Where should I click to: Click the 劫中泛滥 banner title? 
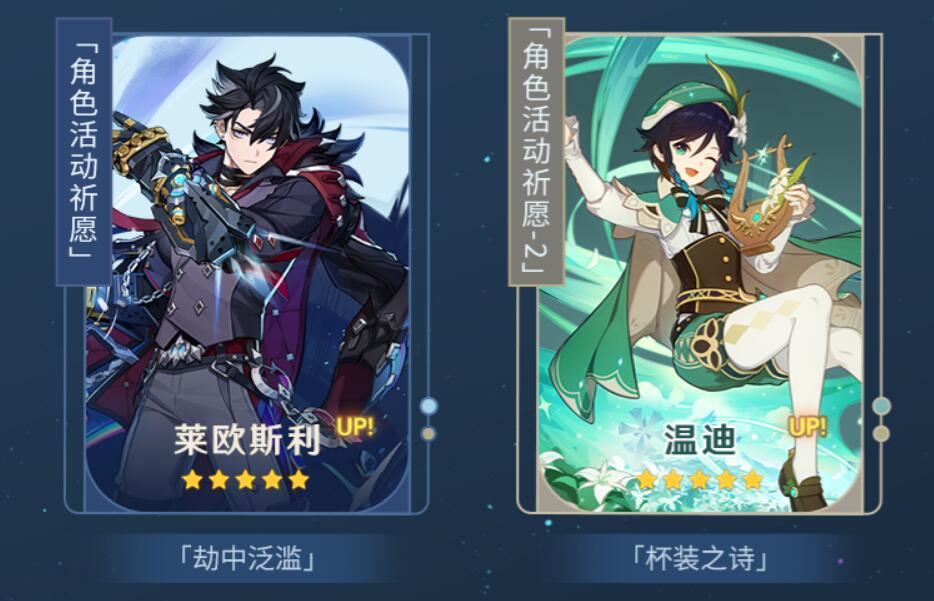(247, 559)
